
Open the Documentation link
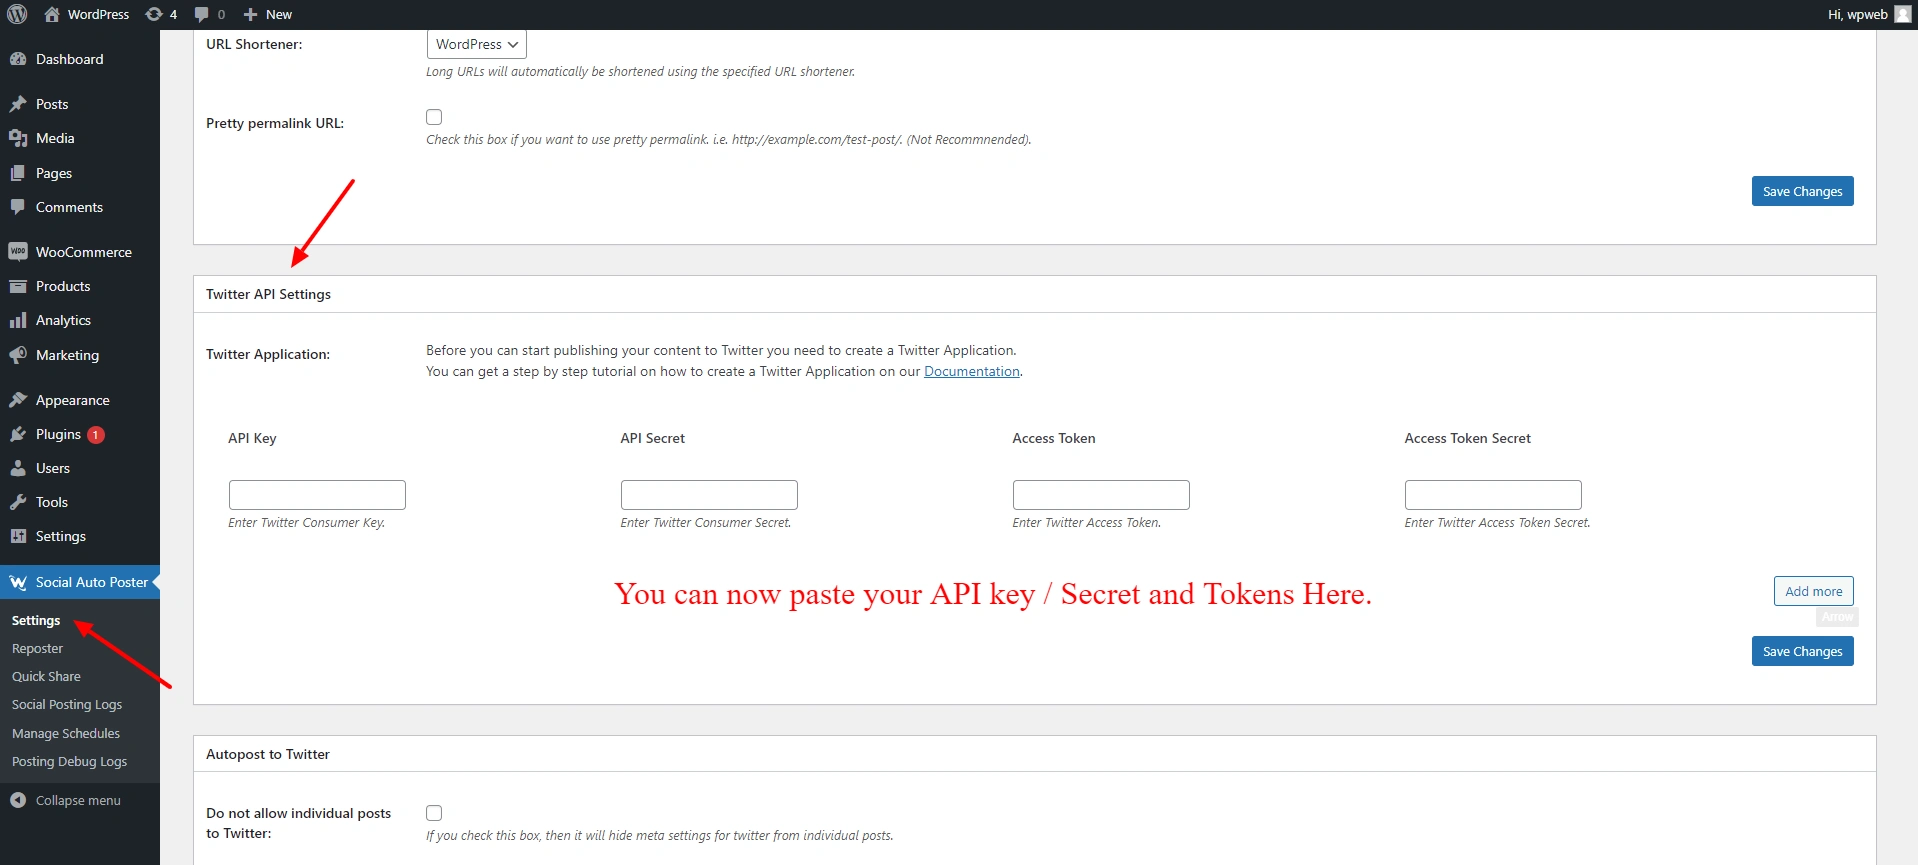point(972,371)
